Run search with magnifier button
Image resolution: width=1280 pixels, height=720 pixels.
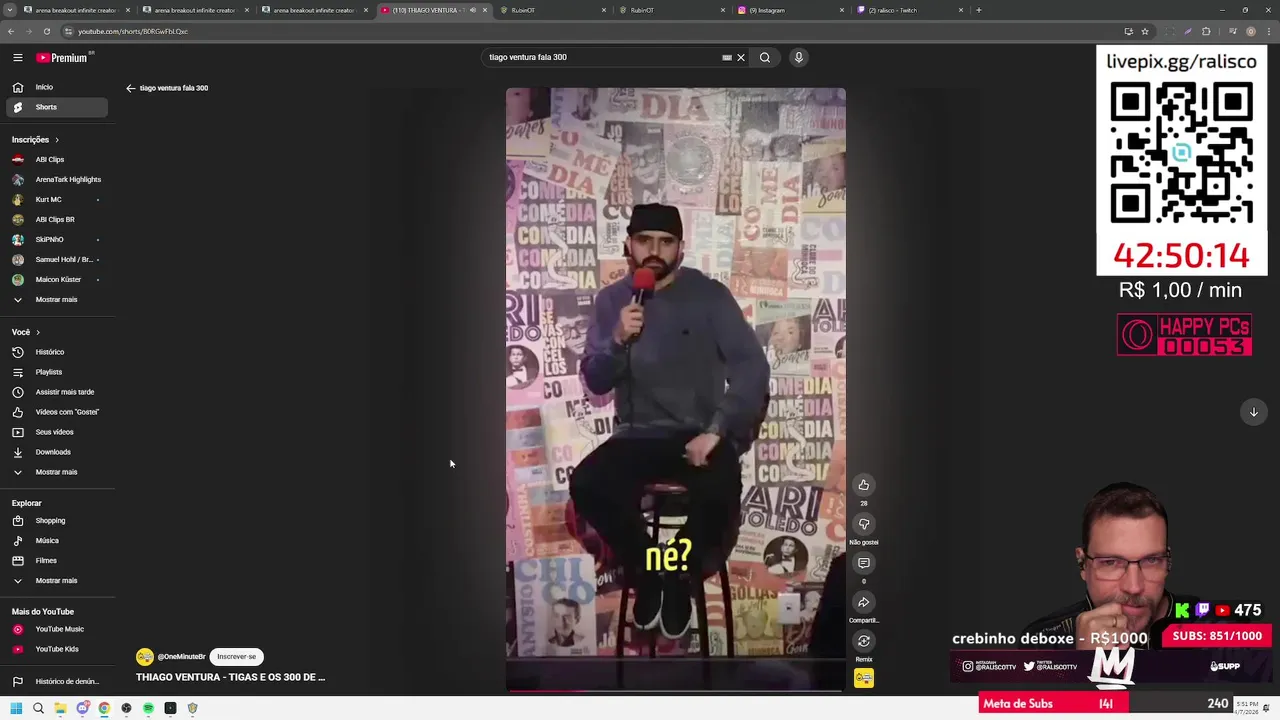click(x=765, y=57)
